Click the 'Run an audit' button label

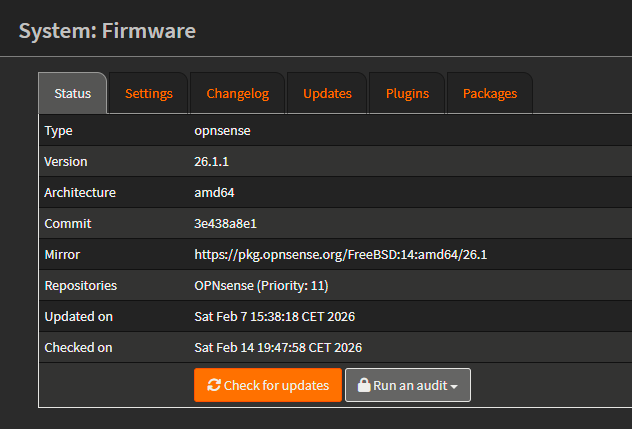(410, 385)
